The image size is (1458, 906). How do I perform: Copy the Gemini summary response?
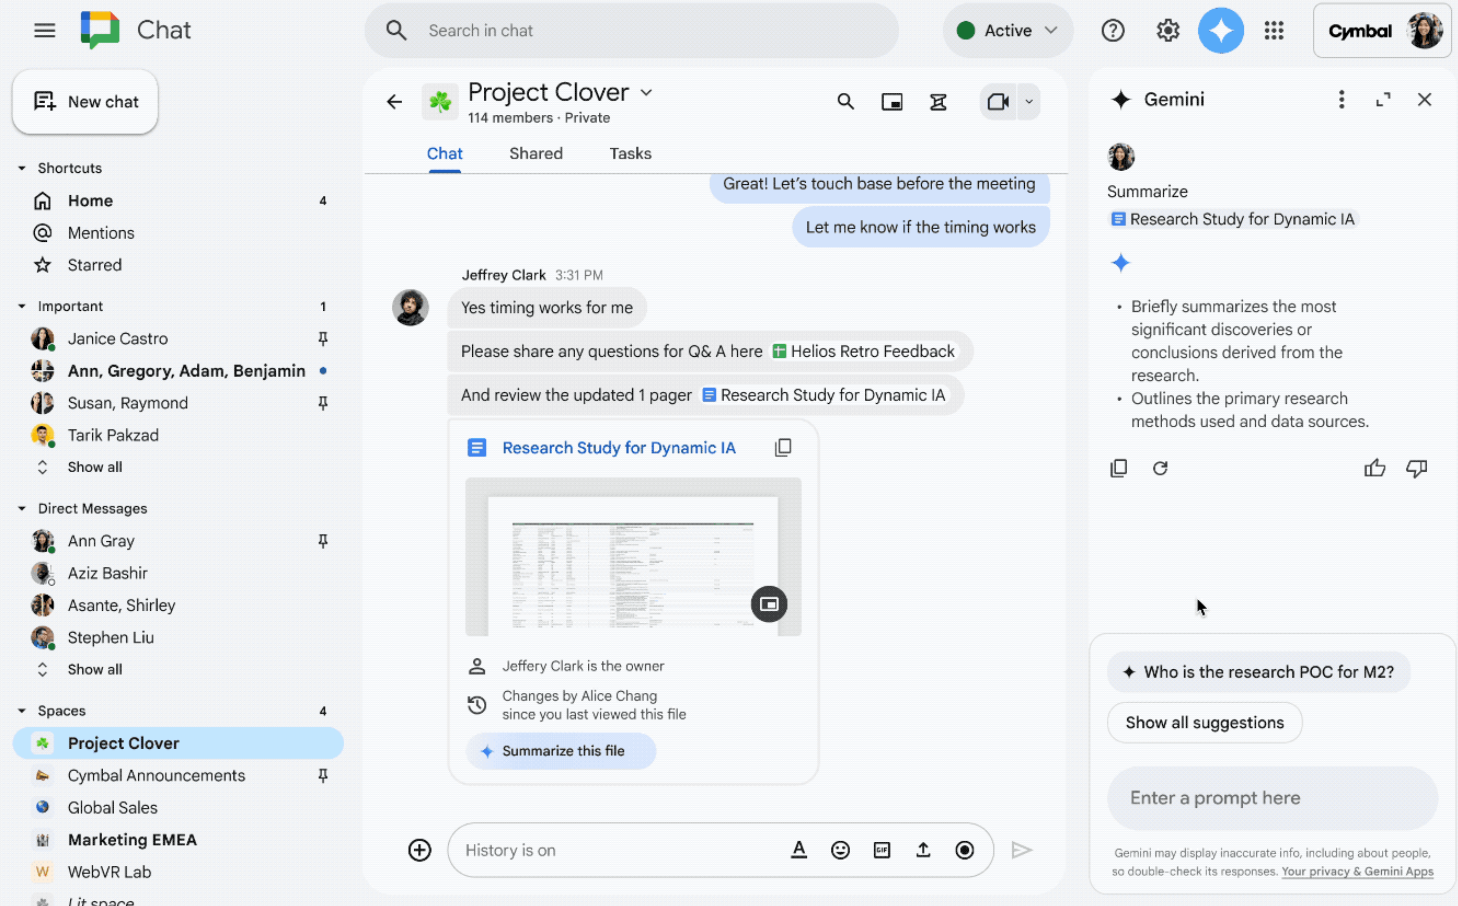click(1119, 468)
